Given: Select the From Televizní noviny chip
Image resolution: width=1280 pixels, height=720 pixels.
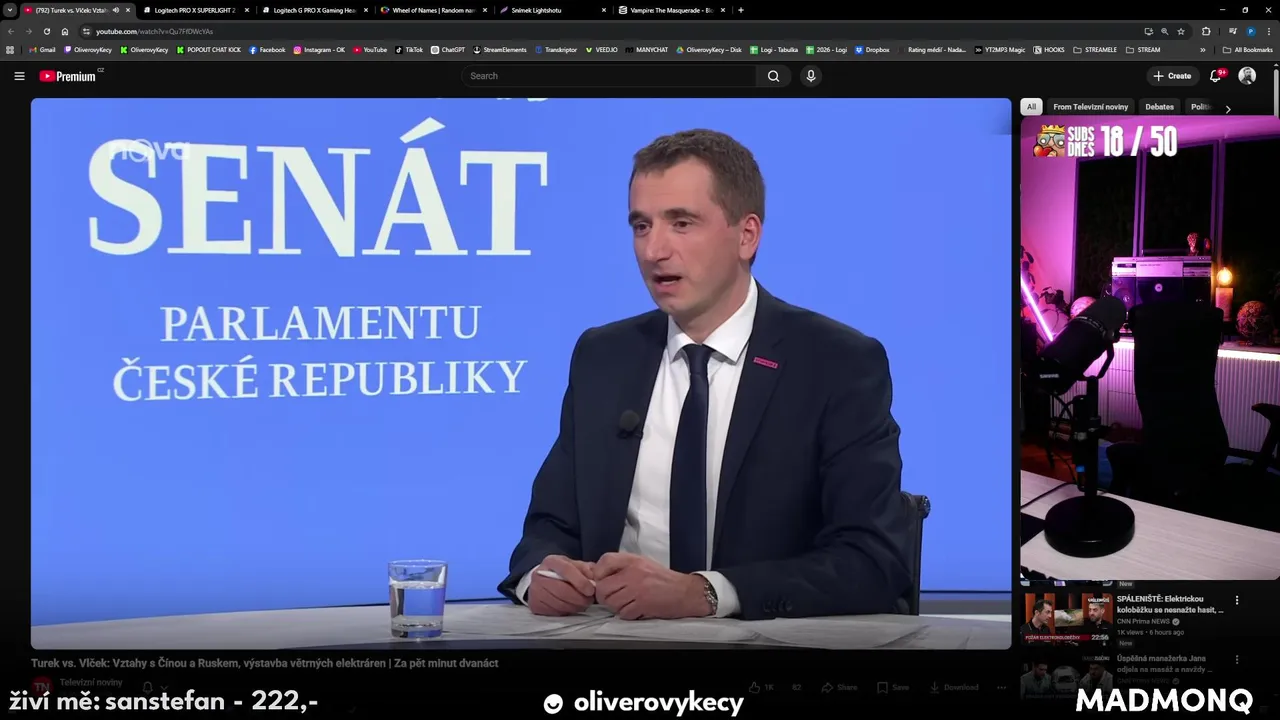Looking at the screenshot, I should [1090, 107].
